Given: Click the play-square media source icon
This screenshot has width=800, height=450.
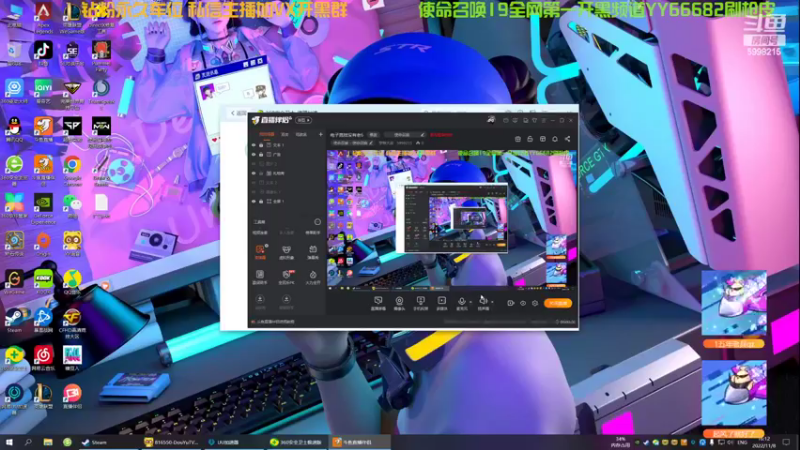Looking at the screenshot, I should 442,301.
